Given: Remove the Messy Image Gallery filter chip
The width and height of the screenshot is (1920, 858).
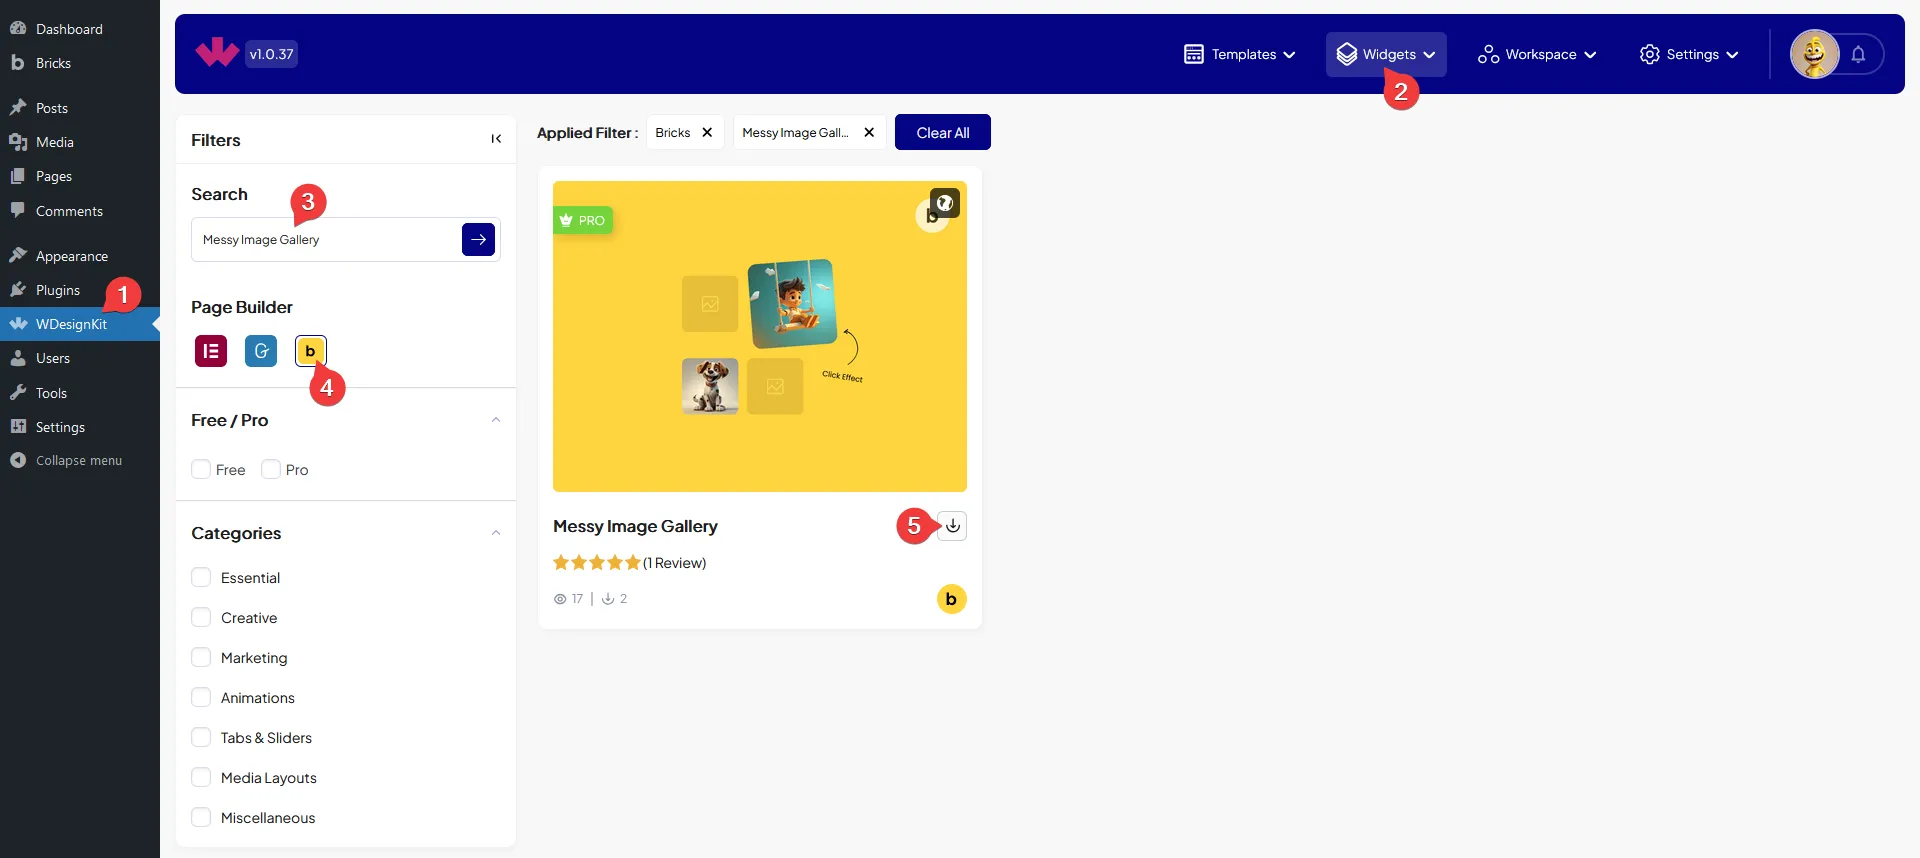Looking at the screenshot, I should tap(869, 133).
